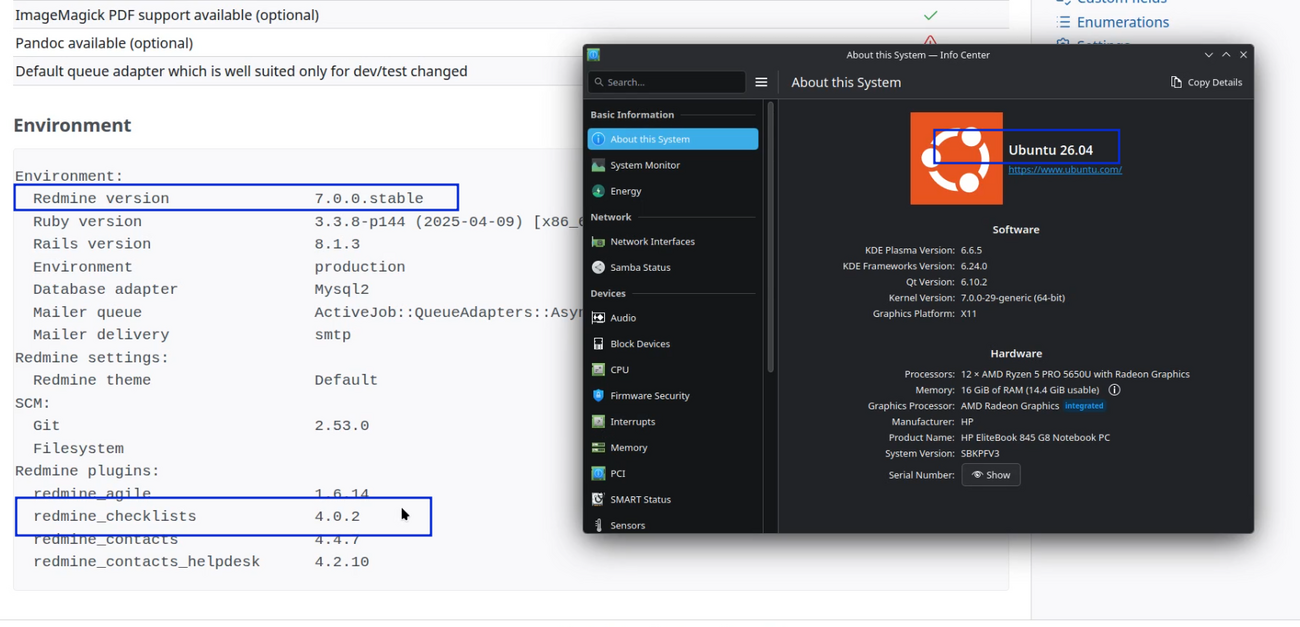Open Samba Status icon

point(598,268)
